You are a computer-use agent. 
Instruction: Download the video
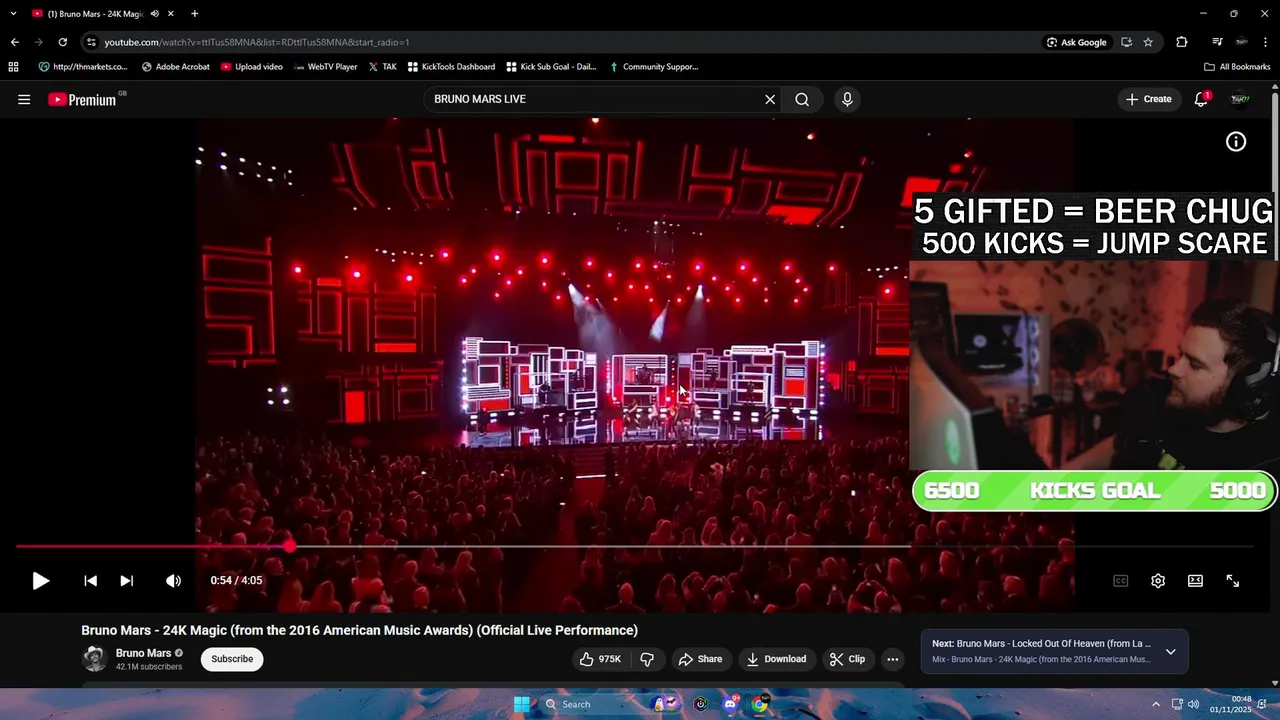tap(776, 659)
